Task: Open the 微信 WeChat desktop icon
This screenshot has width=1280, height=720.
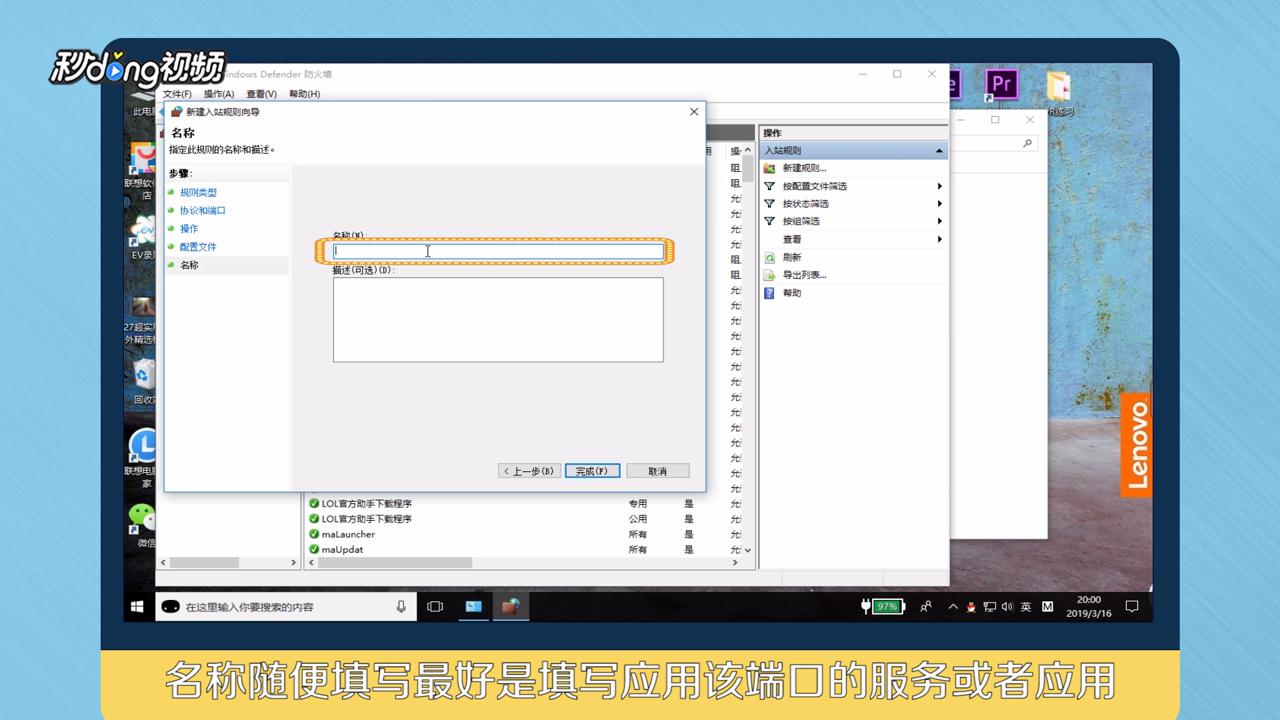Action: click(x=144, y=518)
